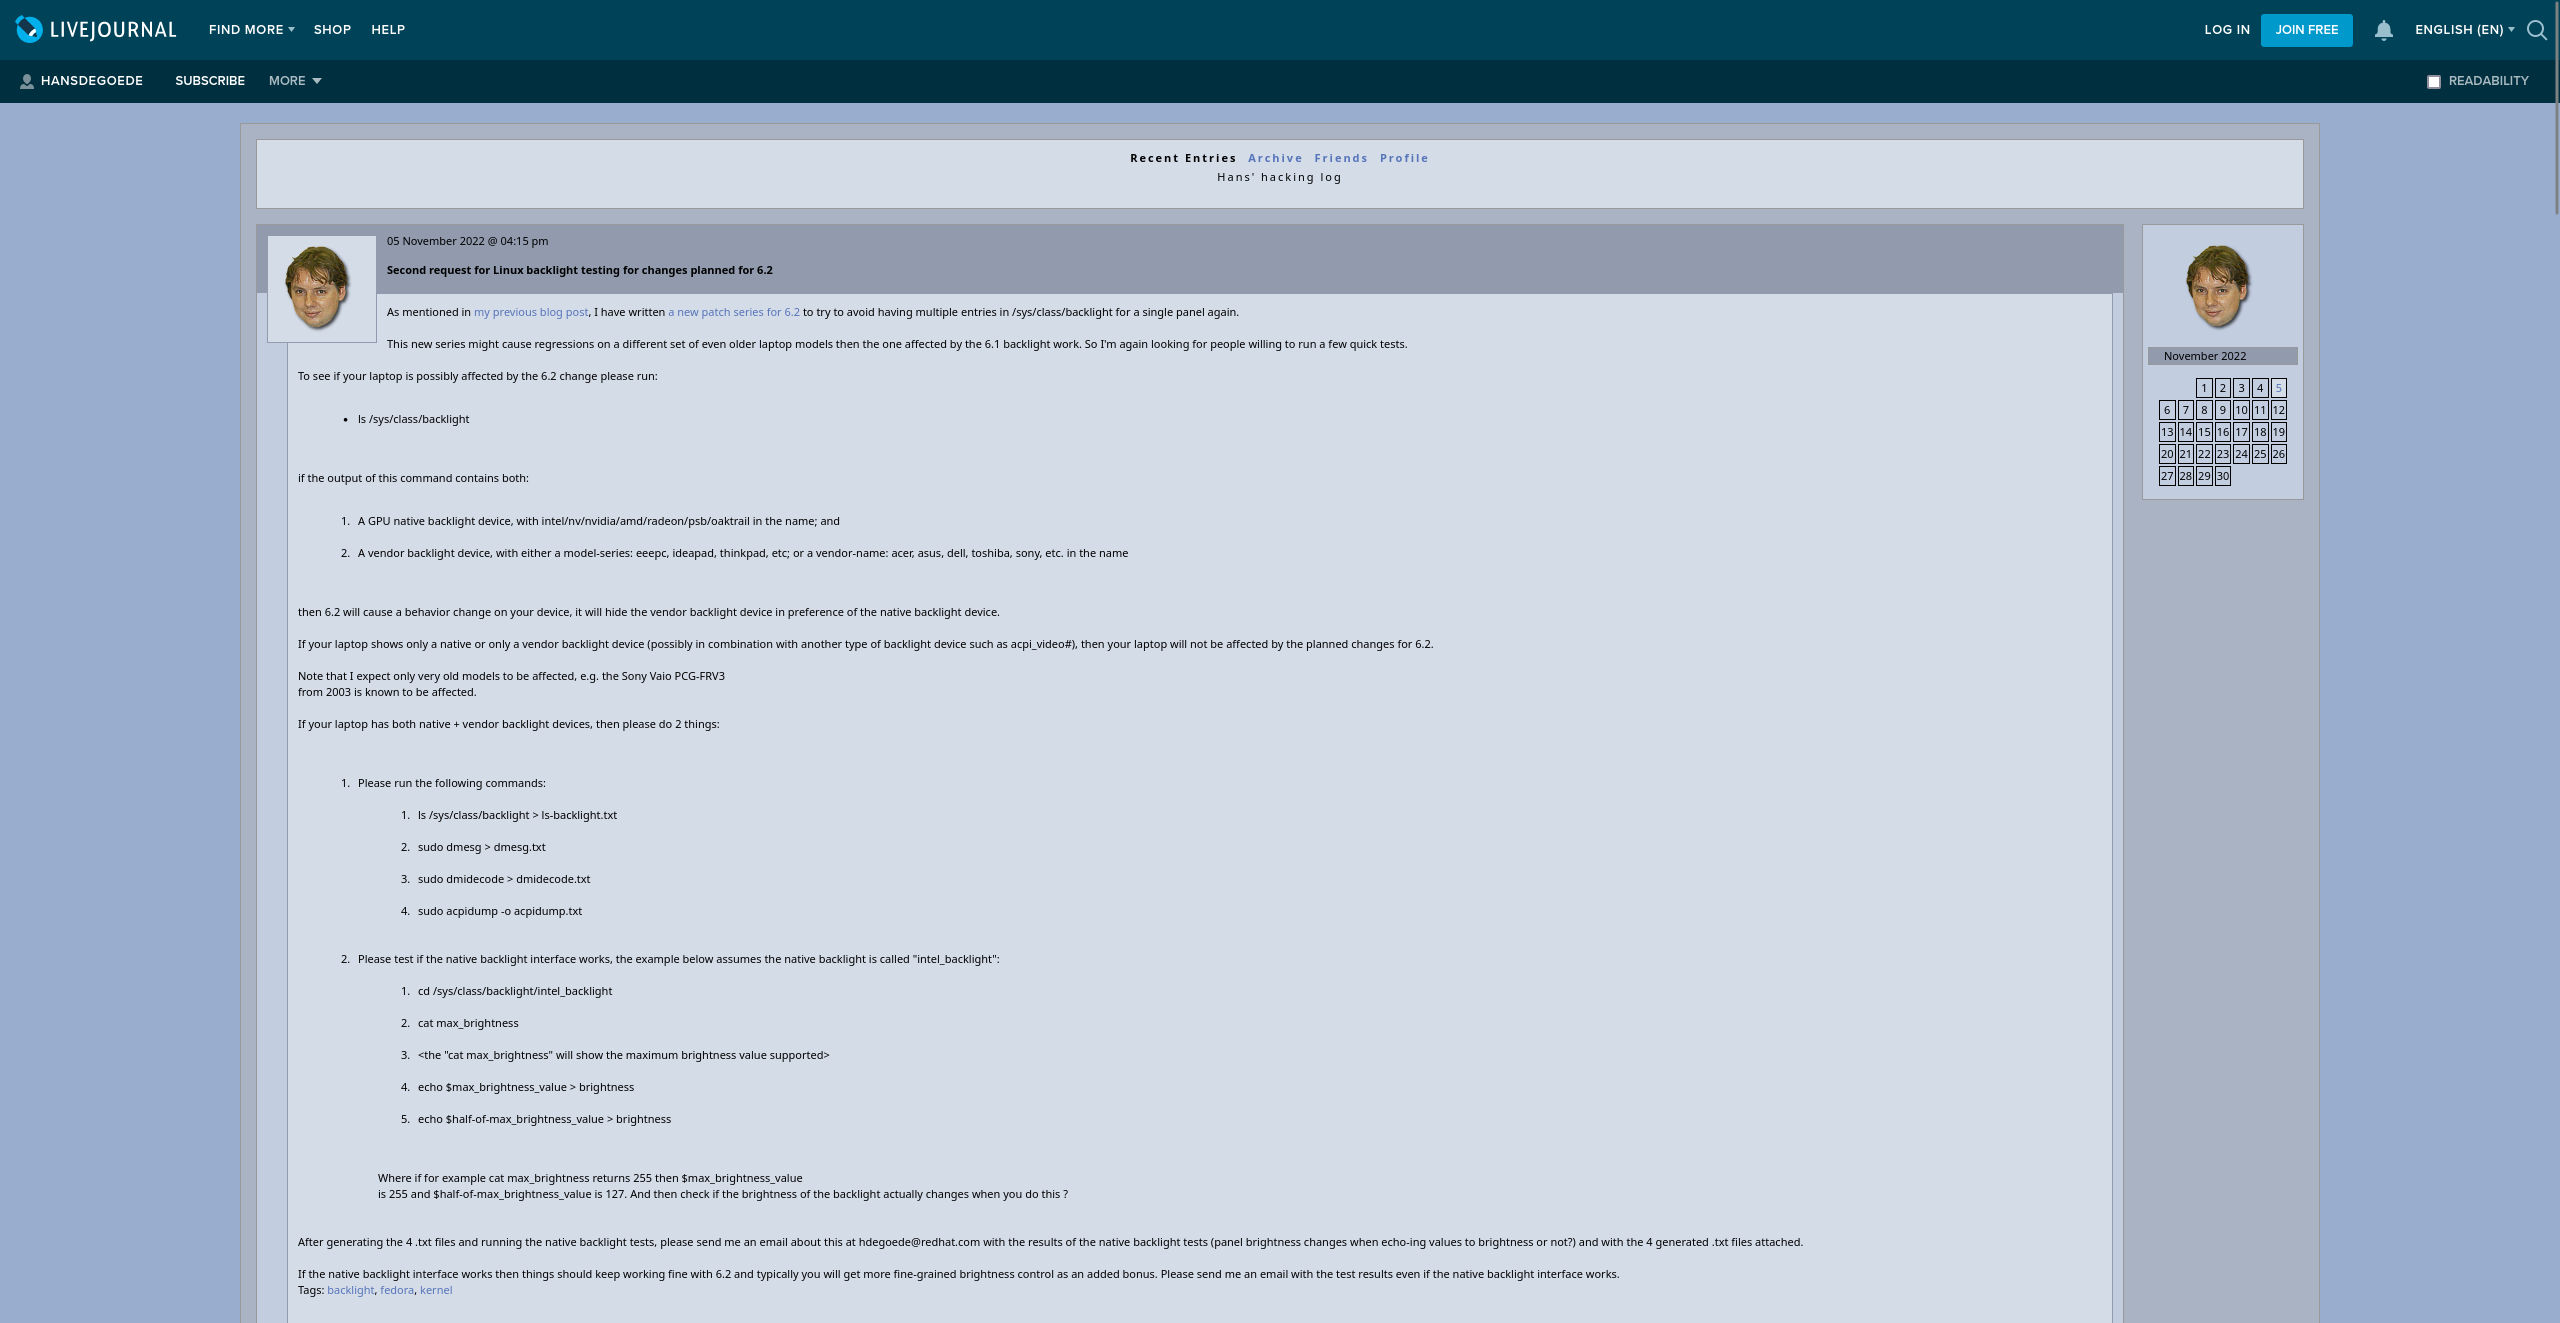Click the JOIN FREE button
Image resolution: width=2560 pixels, height=1323 pixels.
click(2307, 30)
